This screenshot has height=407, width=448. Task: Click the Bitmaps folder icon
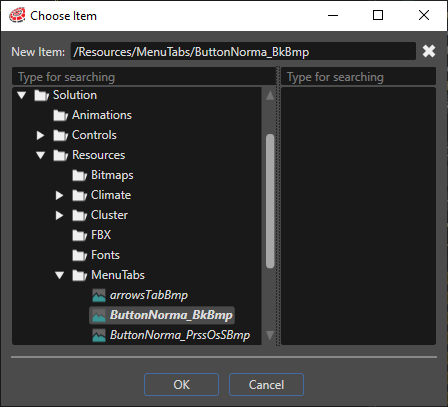point(79,175)
